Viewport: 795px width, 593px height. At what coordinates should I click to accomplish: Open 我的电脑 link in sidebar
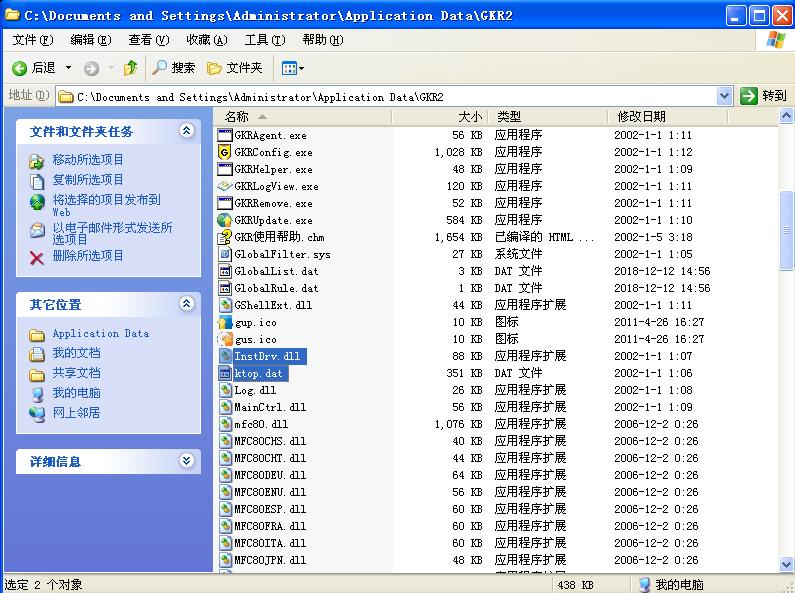tap(76, 393)
